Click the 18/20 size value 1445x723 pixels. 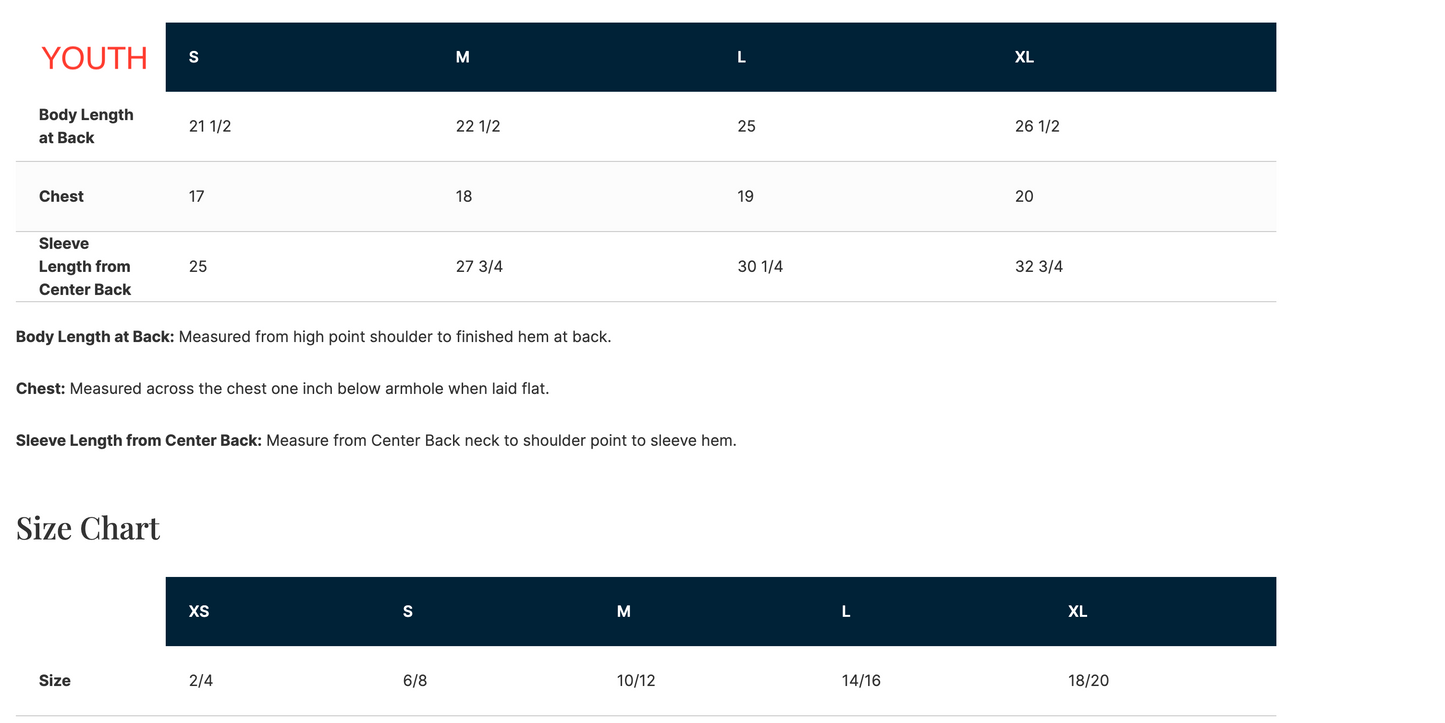(x=1088, y=680)
